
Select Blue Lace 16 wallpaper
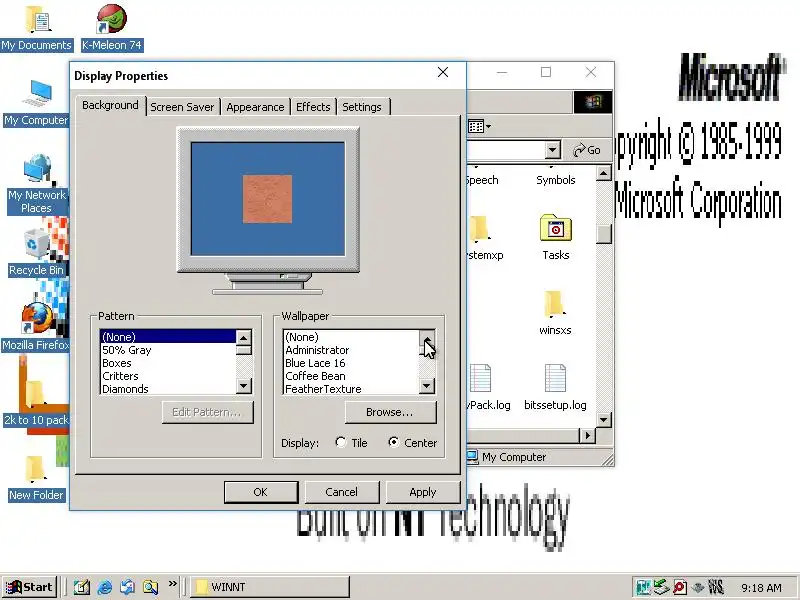click(351, 363)
